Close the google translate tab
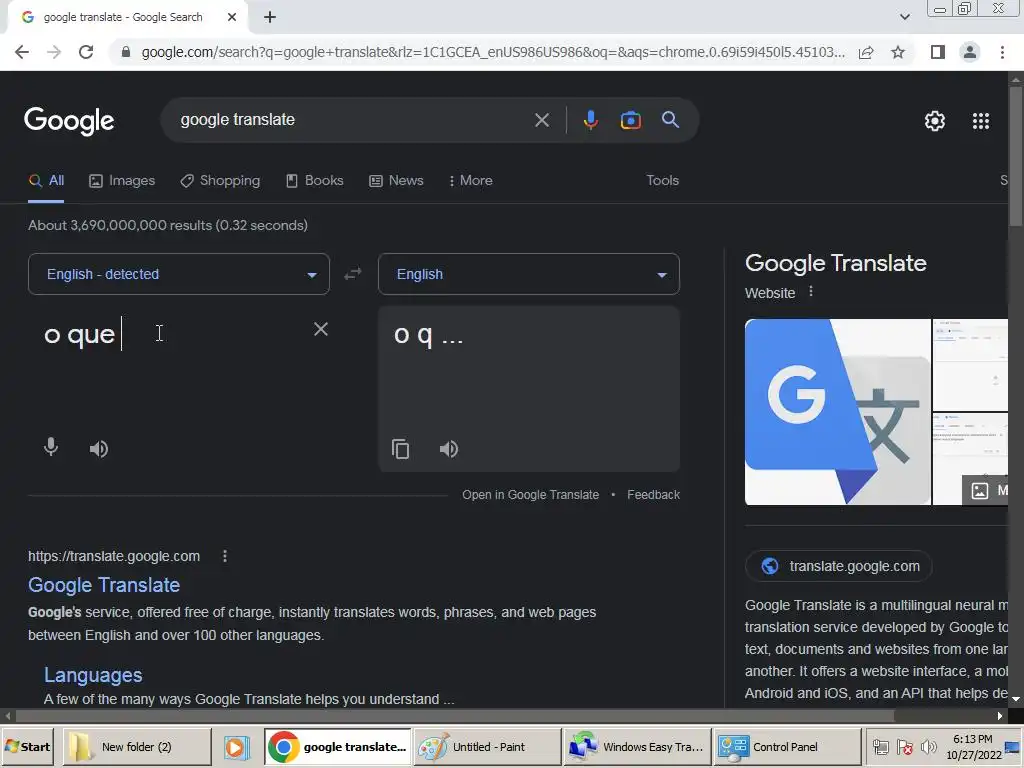Viewport: 1024px width, 768px height. click(x=232, y=18)
